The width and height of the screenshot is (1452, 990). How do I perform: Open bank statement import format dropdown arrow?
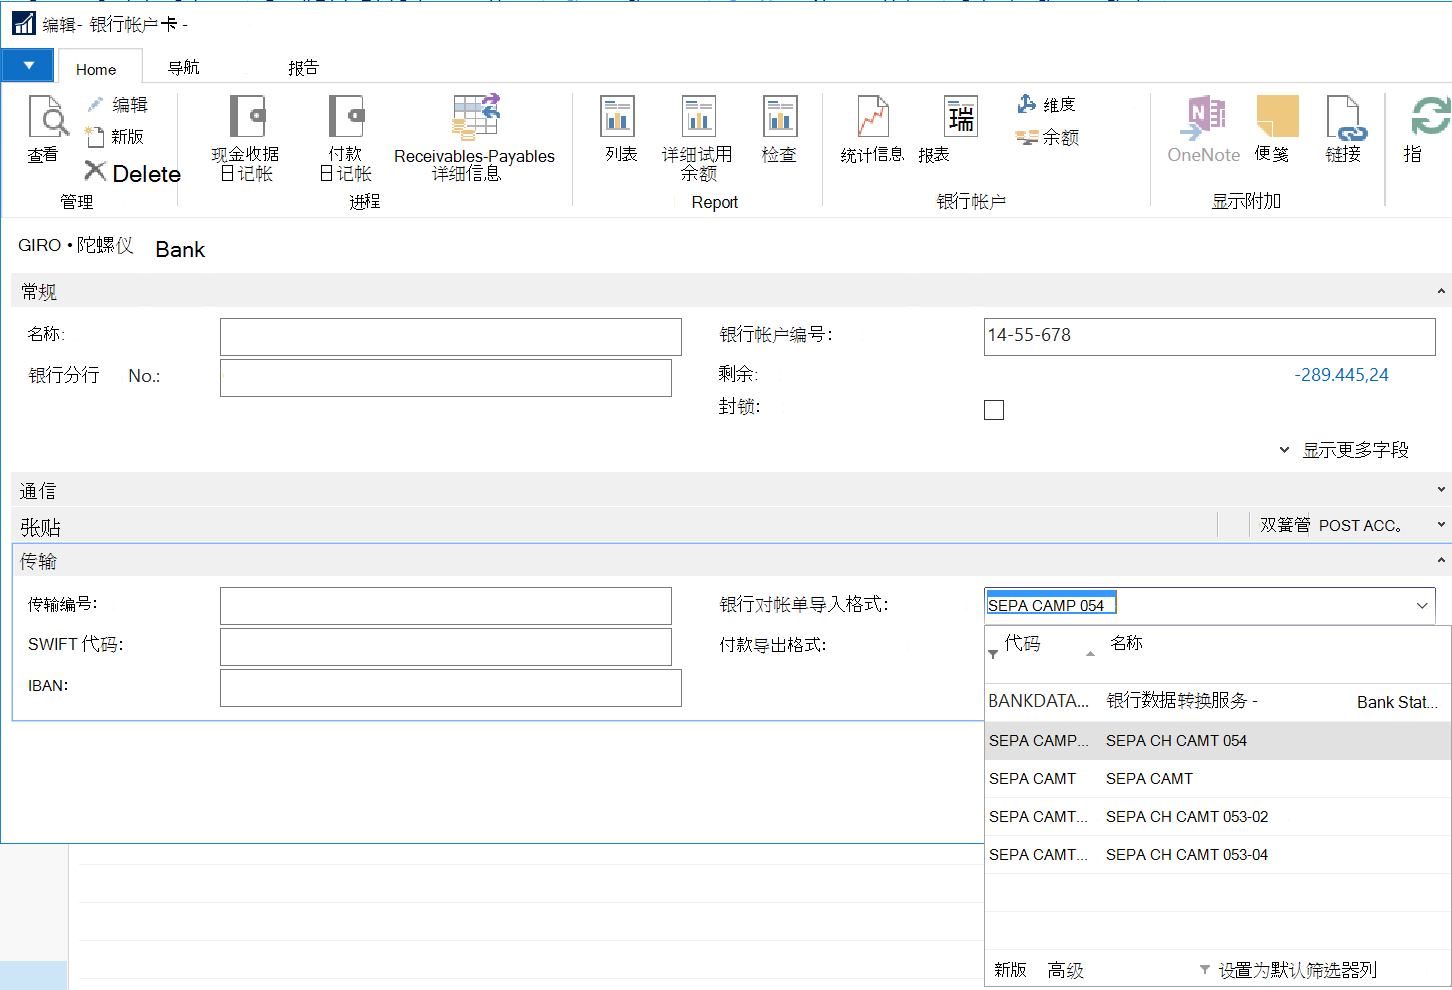(1422, 606)
